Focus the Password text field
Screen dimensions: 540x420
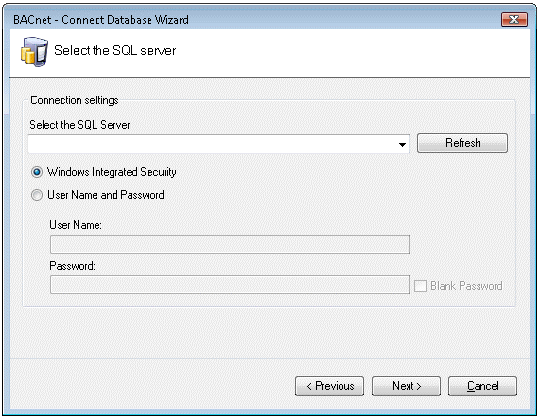230,284
